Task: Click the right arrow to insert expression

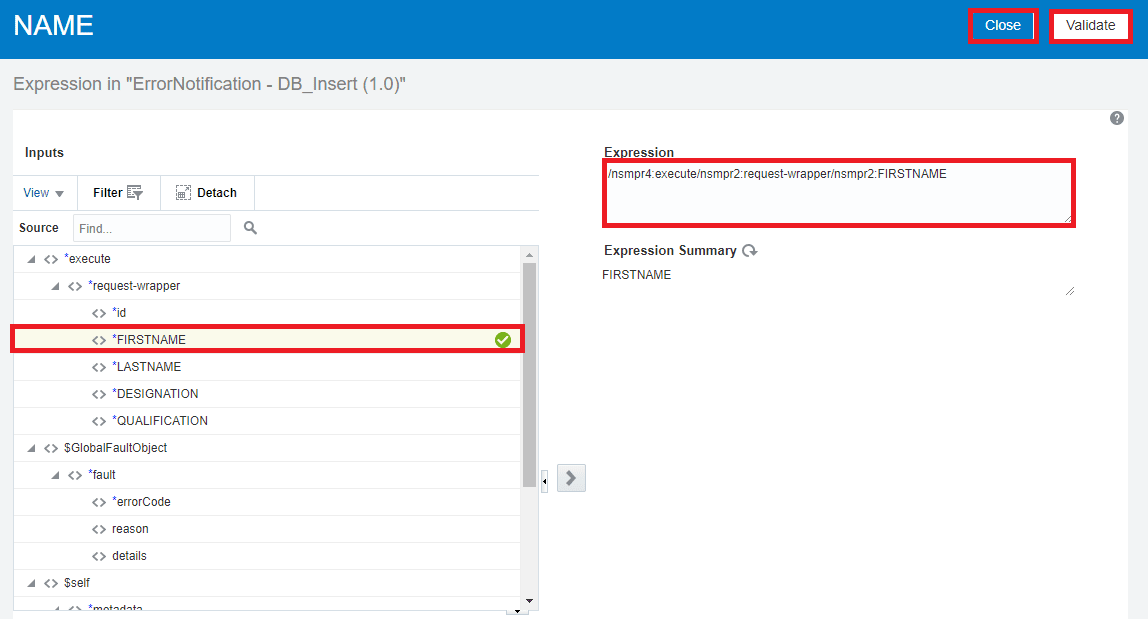Action: coord(570,478)
